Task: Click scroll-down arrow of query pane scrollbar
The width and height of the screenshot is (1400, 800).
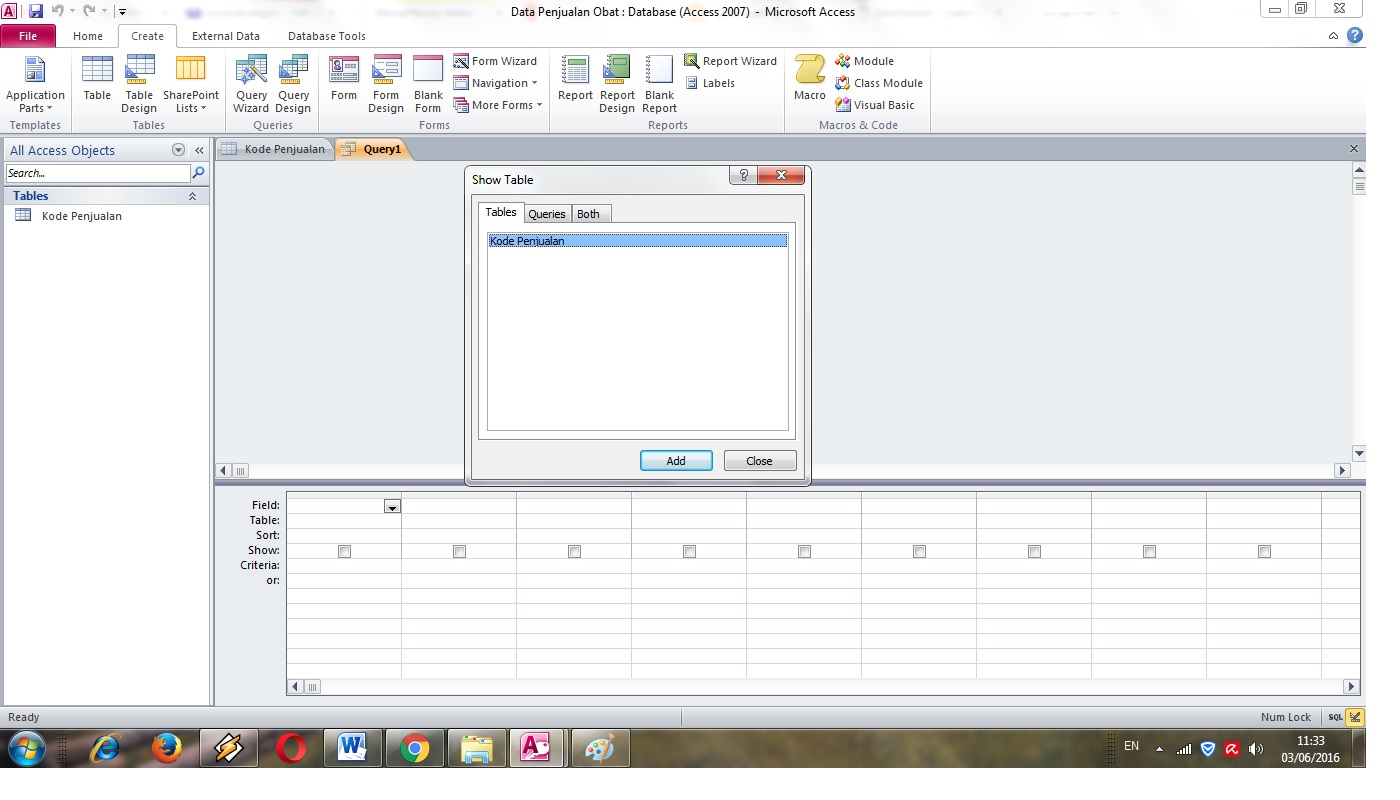Action: [x=1358, y=453]
